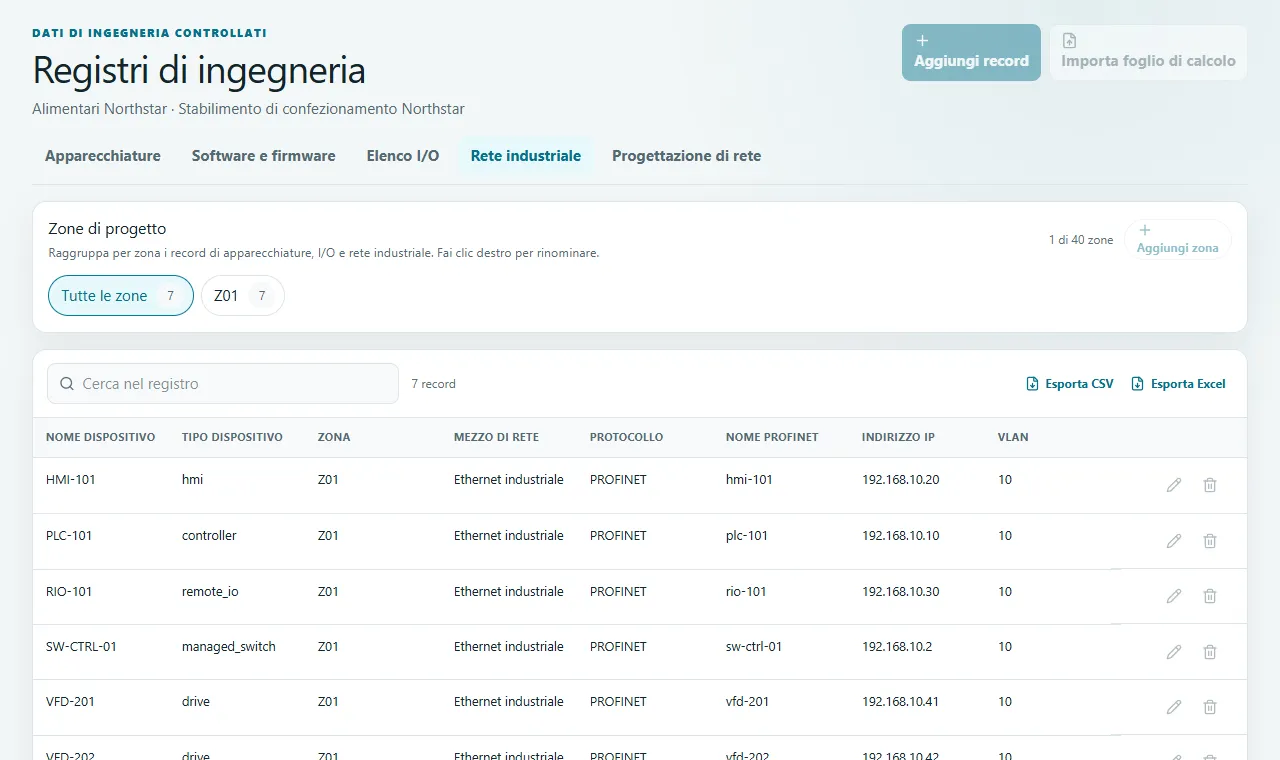The height and width of the screenshot is (760, 1280).
Task: Select the managed_switch device type cell
Action: 229,647
